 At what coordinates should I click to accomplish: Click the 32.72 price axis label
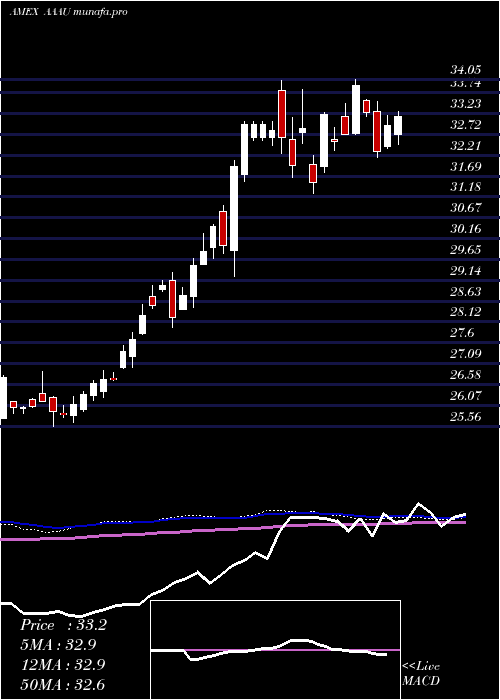click(465, 125)
